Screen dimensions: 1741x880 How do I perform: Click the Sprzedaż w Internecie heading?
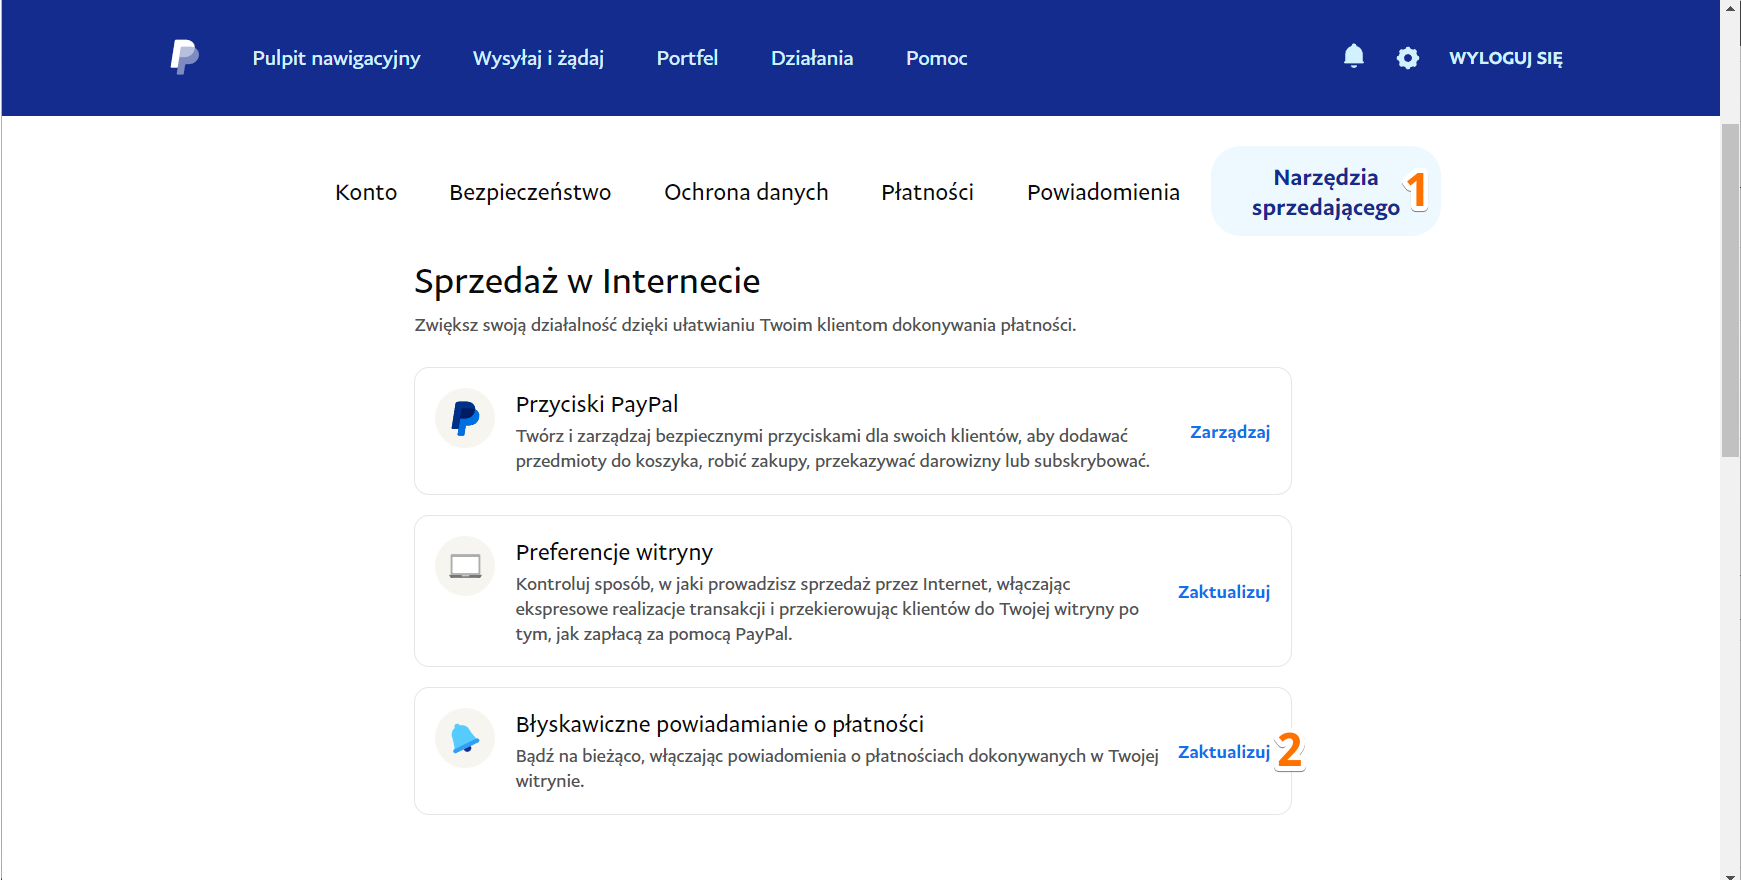tap(587, 281)
